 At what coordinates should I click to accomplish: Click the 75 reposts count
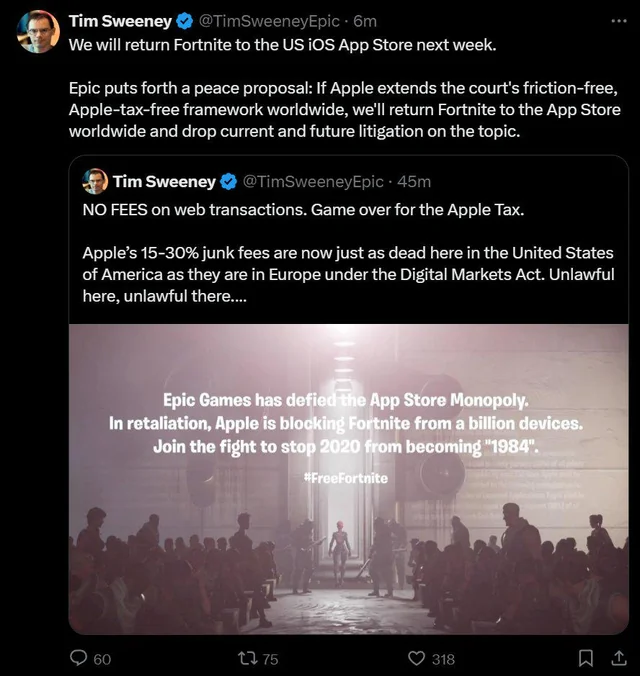point(270,659)
